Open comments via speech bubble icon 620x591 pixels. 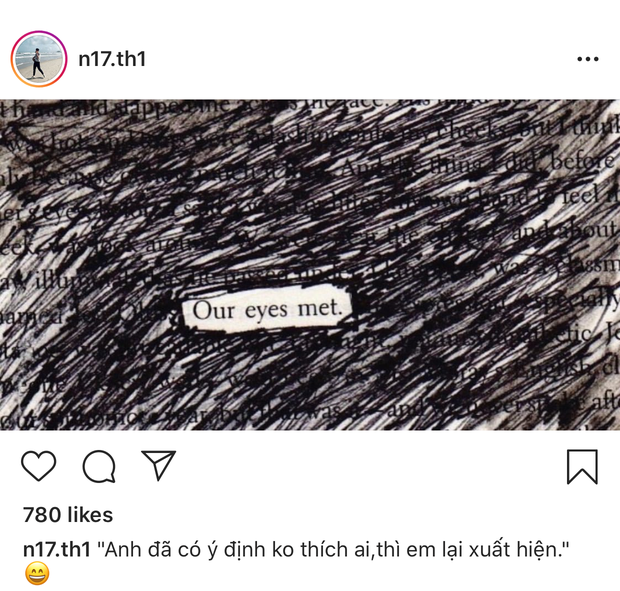99,466
